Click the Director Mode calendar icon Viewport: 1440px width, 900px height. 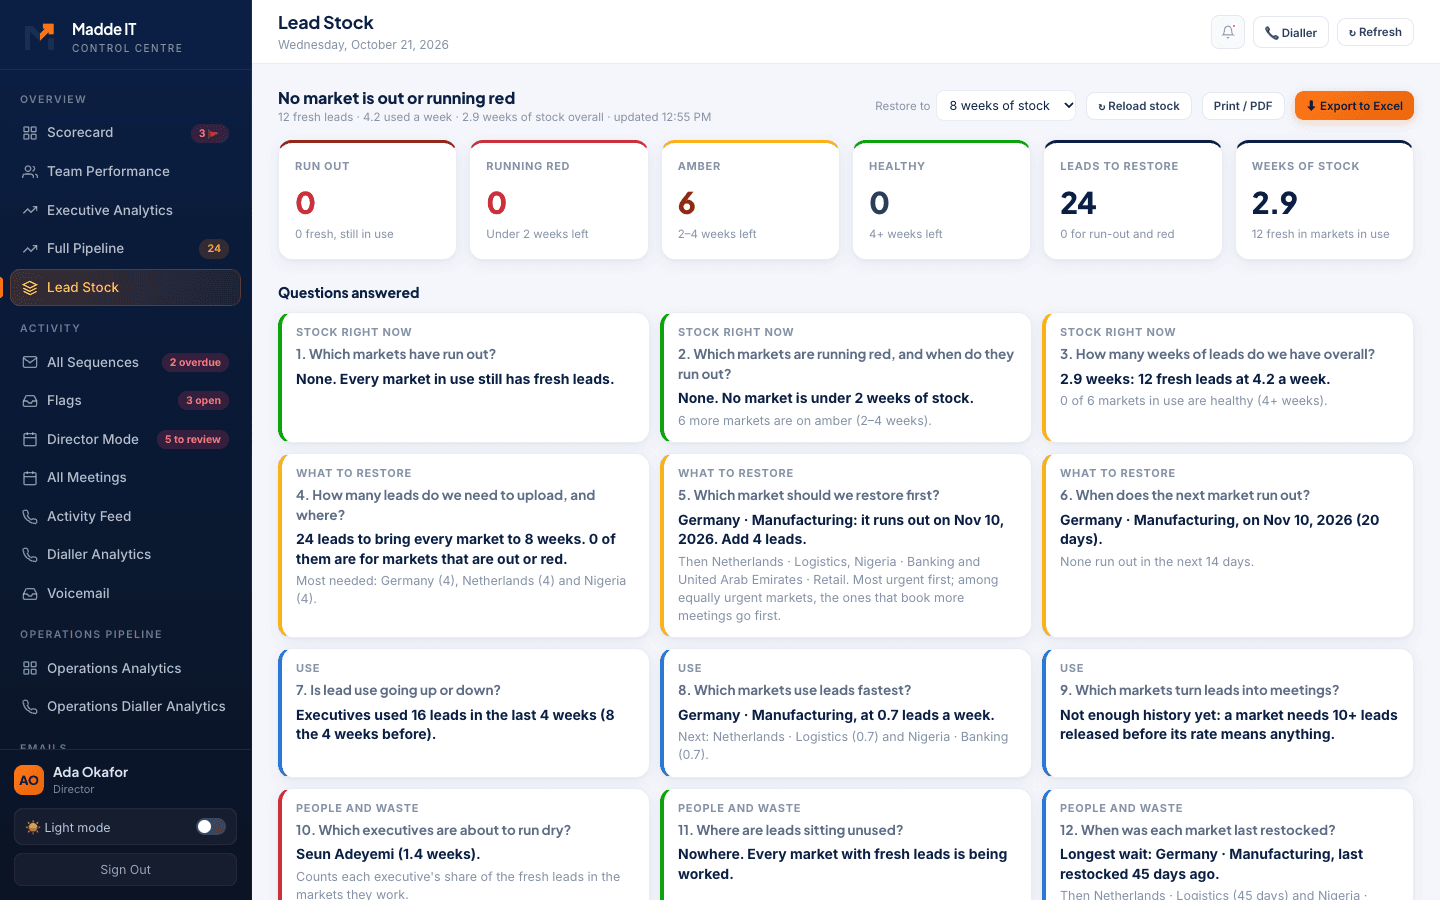click(30, 440)
